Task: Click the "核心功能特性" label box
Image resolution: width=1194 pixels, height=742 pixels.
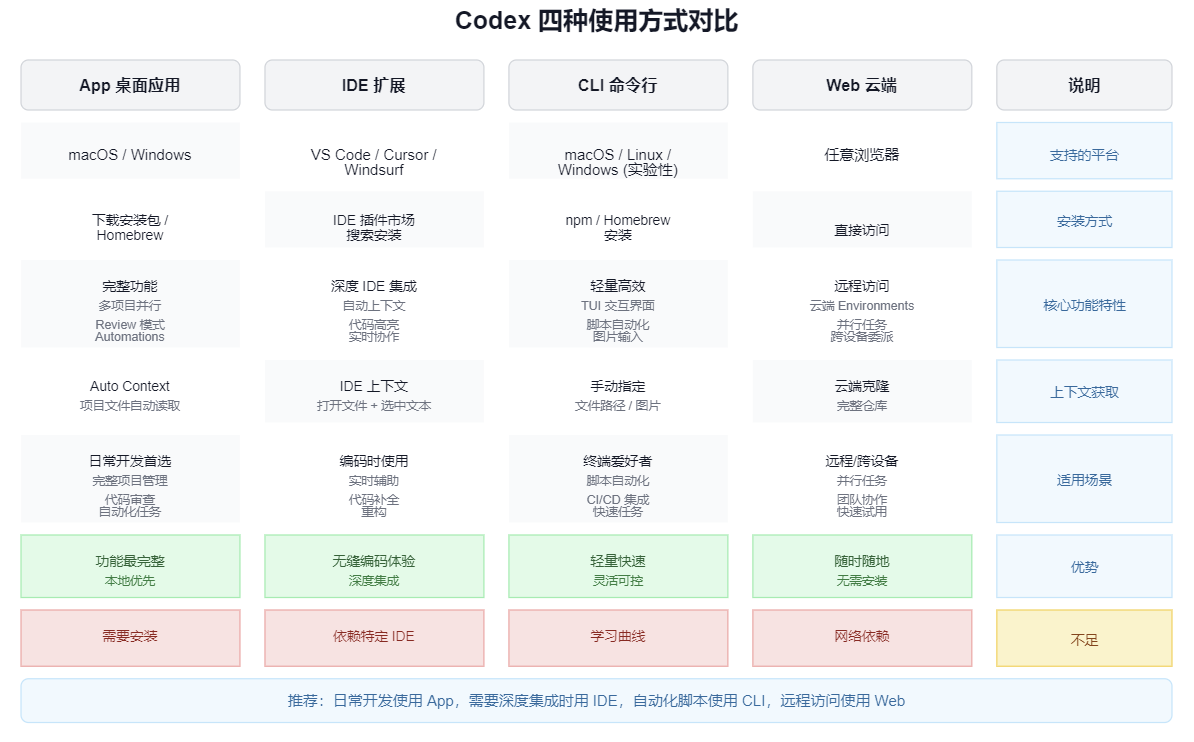Action: [1084, 304]
